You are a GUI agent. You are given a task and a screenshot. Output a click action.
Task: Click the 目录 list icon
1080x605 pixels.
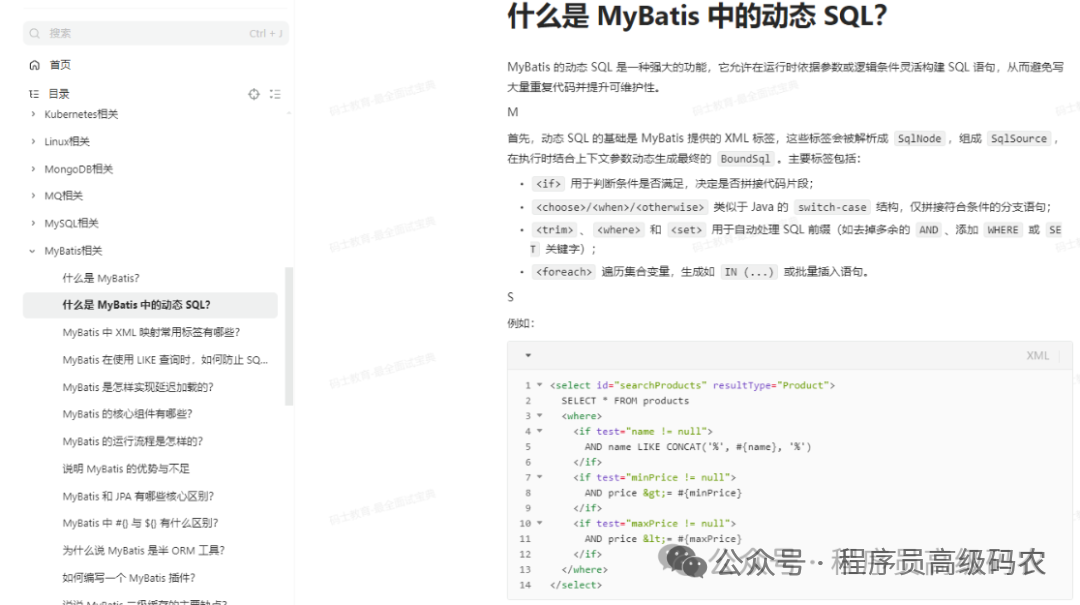tap(34, 94)
